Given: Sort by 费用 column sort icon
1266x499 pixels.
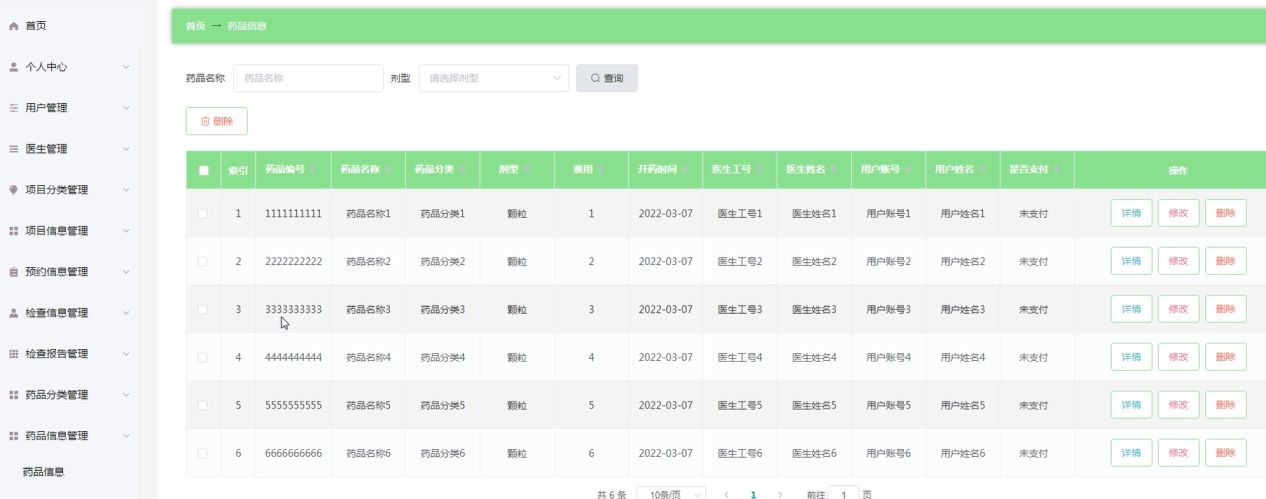Looking at the screenshot, I should coord(601,170).
